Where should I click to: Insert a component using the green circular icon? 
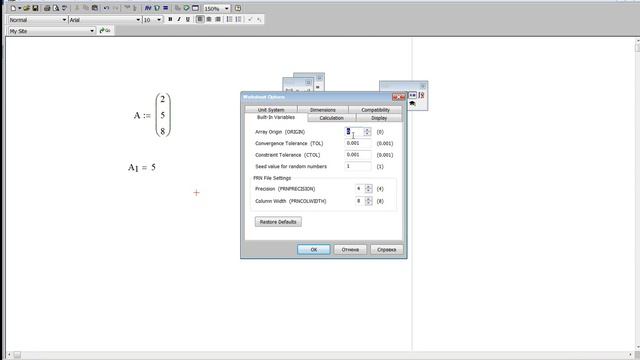pyautogui.click(x=186, y=8)
